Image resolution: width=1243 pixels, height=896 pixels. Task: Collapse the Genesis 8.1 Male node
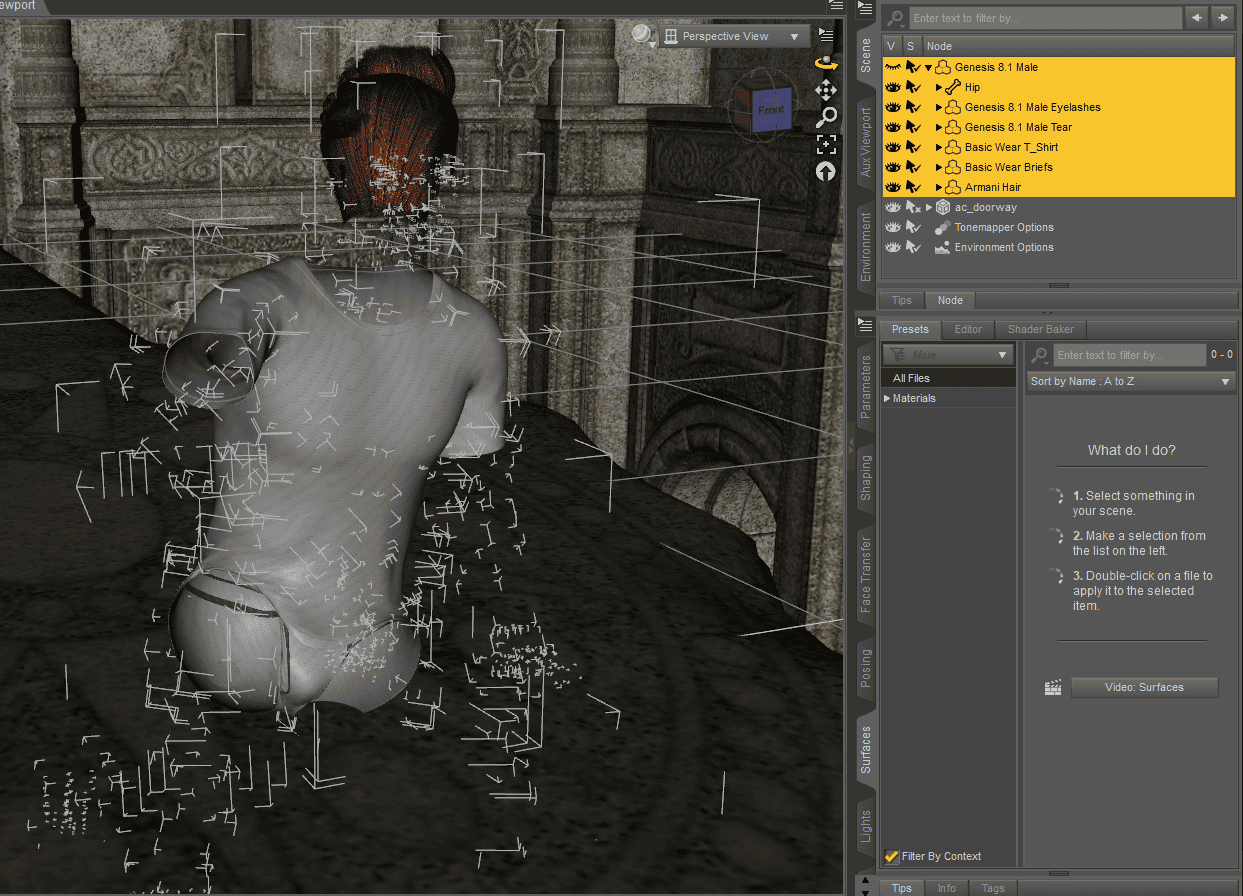coord(927,67)
